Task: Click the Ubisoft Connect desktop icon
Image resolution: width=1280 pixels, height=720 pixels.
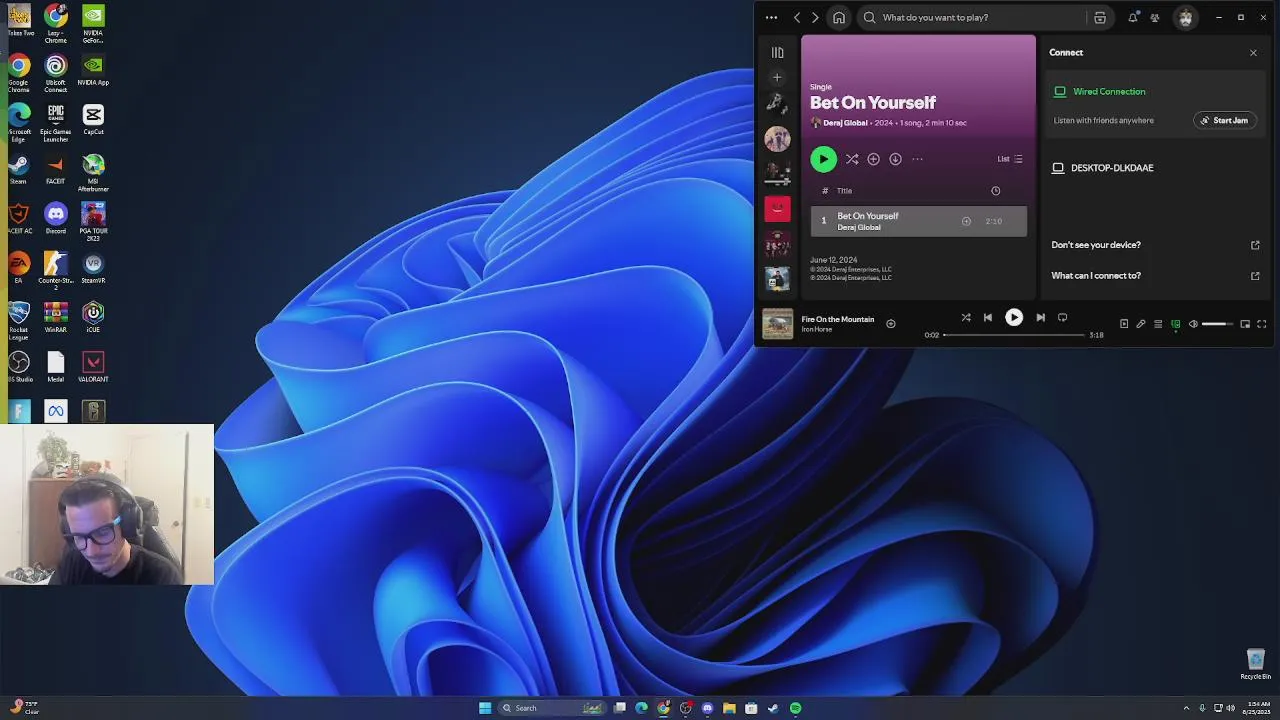Action: (55, 74)
